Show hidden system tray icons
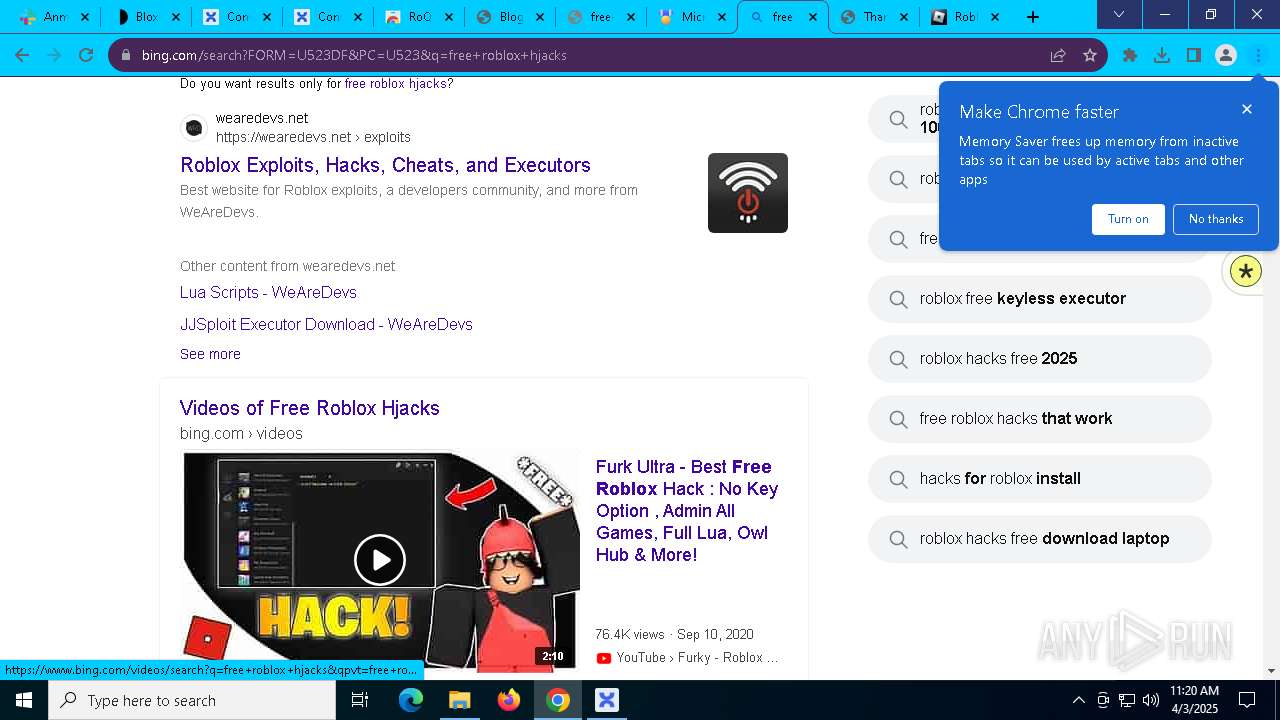The height and width of the screenshot is (720, 1280). tap(1078, 700)
